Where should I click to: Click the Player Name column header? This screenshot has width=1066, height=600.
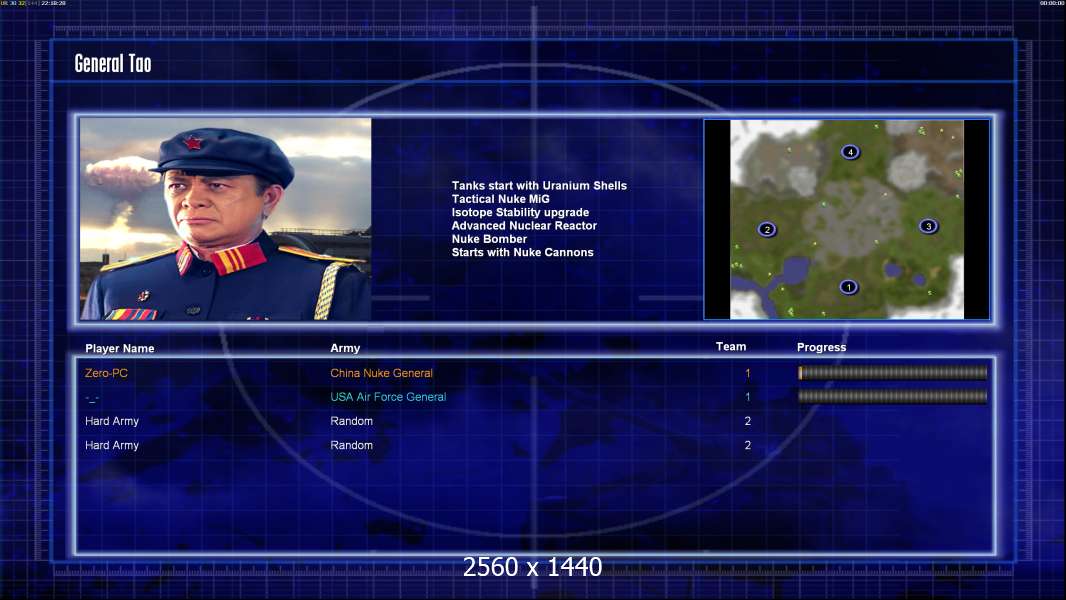point(120,348)
